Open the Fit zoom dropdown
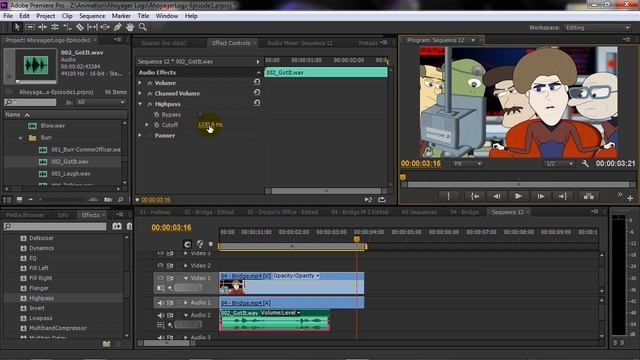Viewport: 640px width, 360px height. (467, 164)
